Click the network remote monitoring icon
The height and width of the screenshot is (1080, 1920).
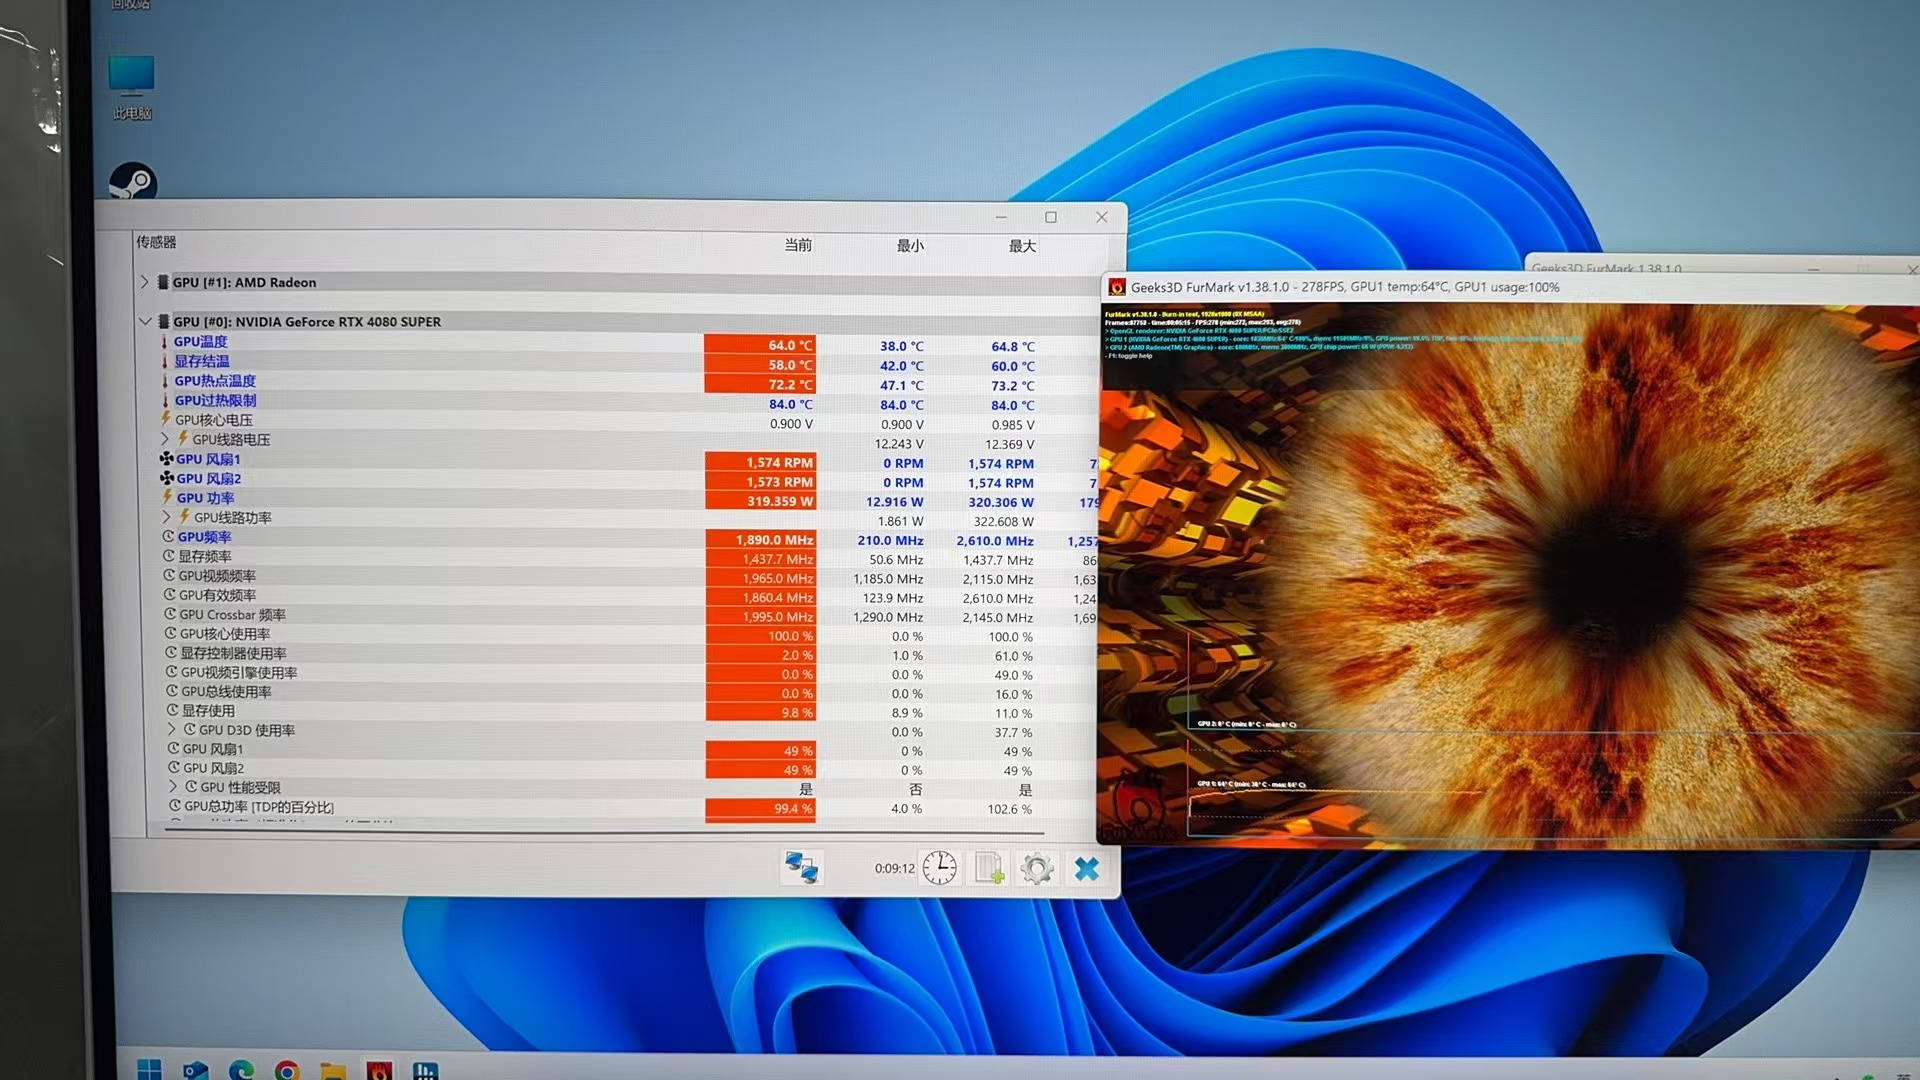click(801, 867)
